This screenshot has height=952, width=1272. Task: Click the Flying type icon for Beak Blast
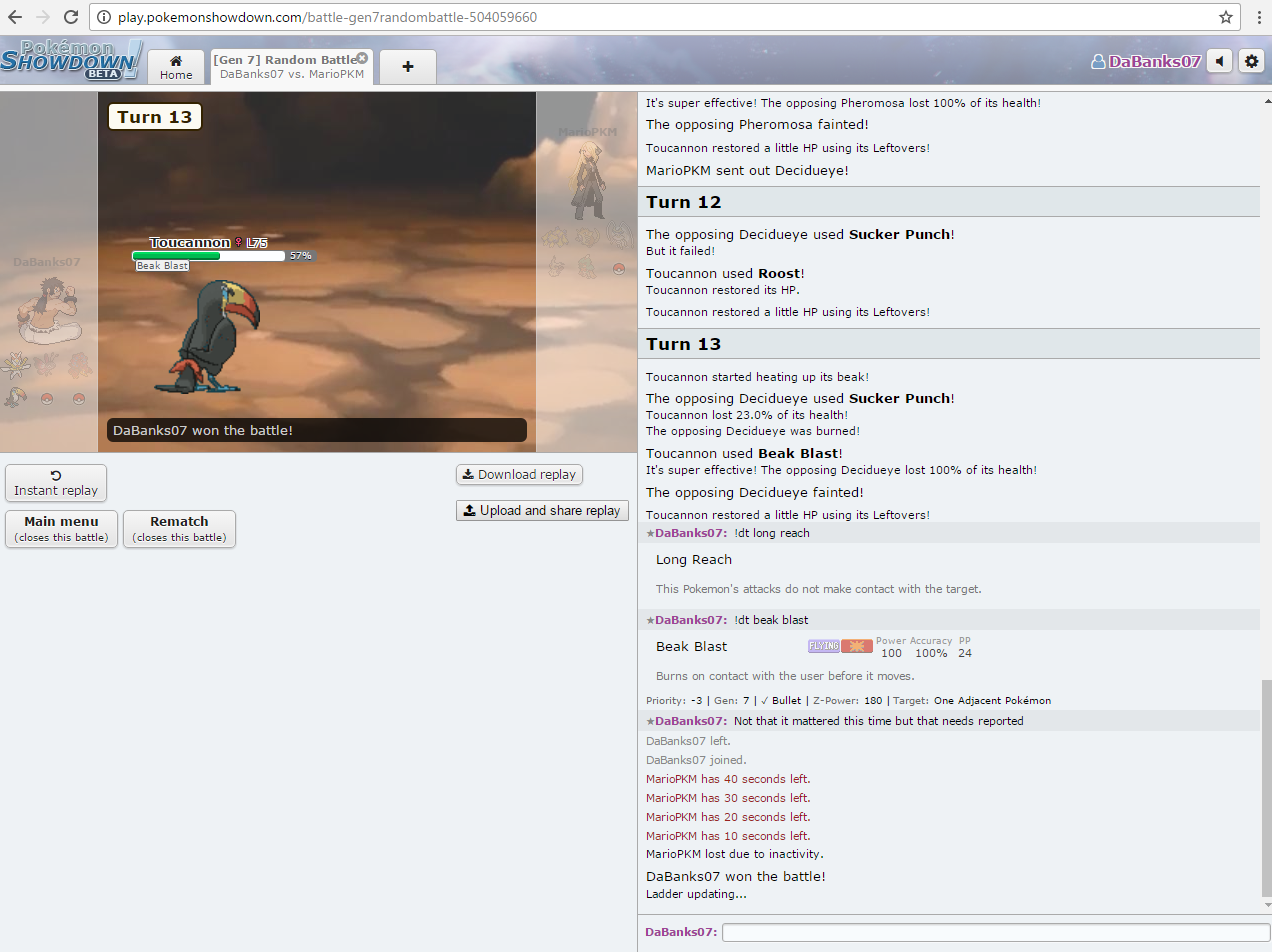click(x=823, y=646)
